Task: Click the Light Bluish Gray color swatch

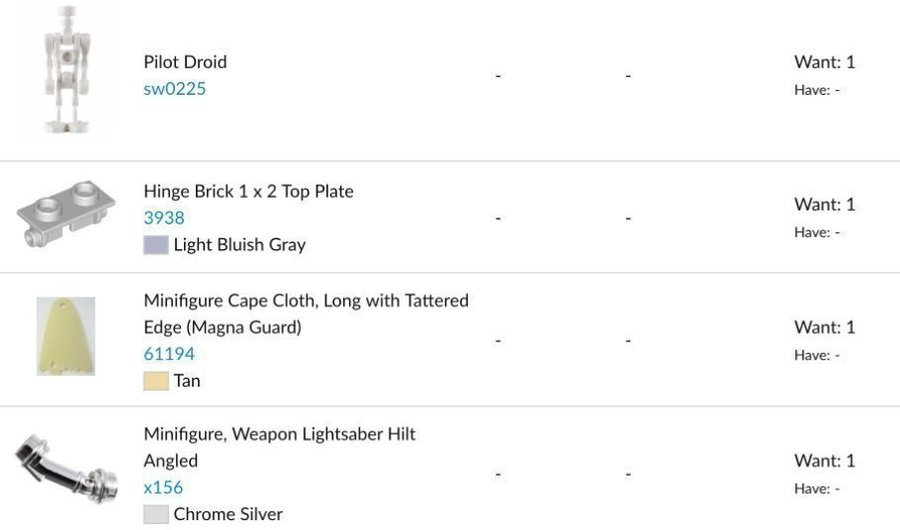Action: (x=155, y=245)
